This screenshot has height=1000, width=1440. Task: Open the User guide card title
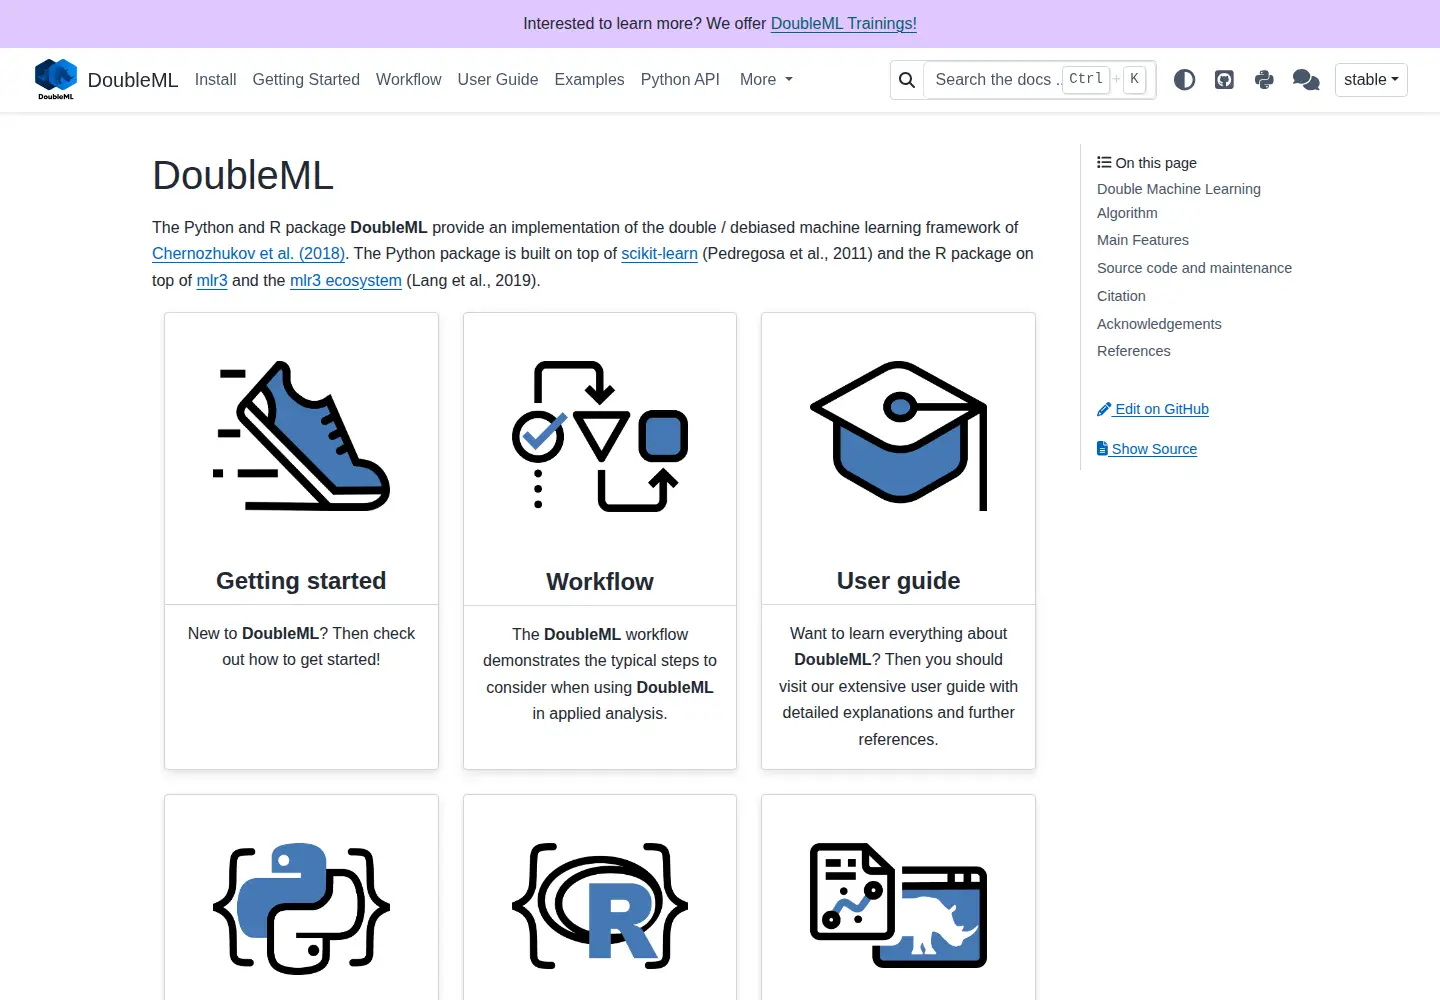tap(898, 581)
